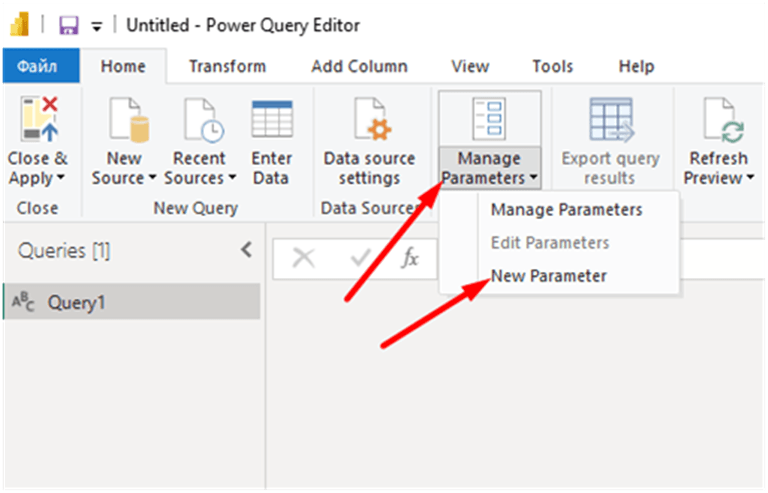Viewport: 768px width, 493px height.
Task: Switch to the View tab
Action: (x=470, y=66)
